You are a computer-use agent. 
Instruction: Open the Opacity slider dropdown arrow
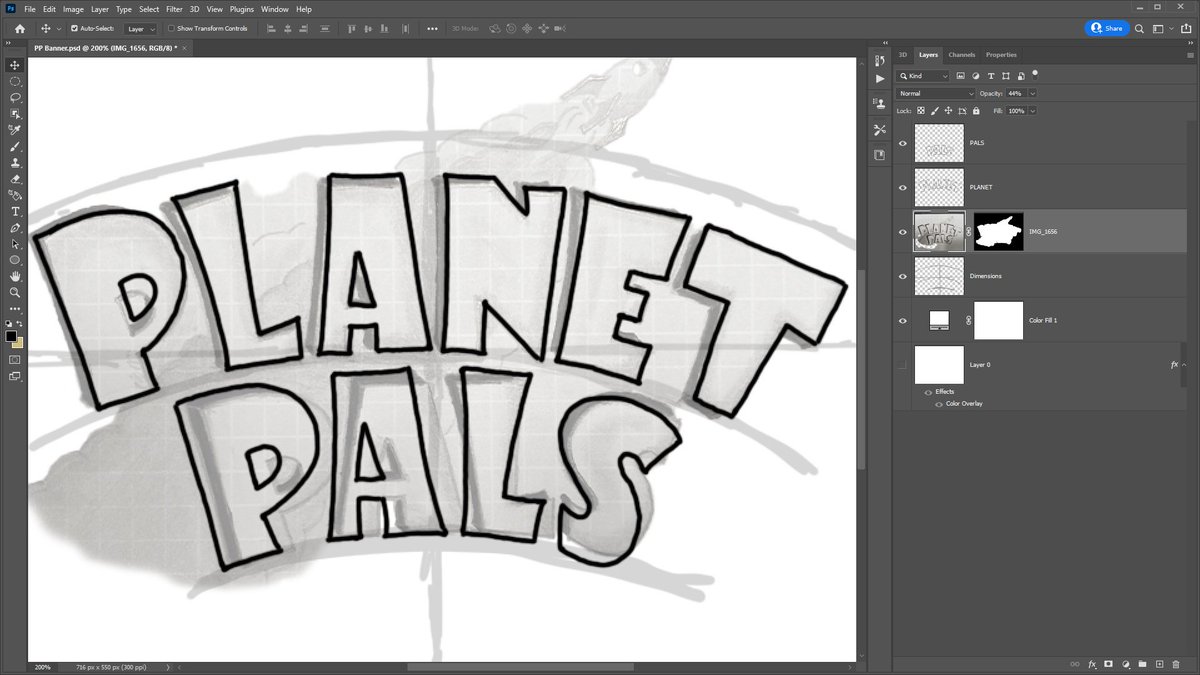[1032, 93]
